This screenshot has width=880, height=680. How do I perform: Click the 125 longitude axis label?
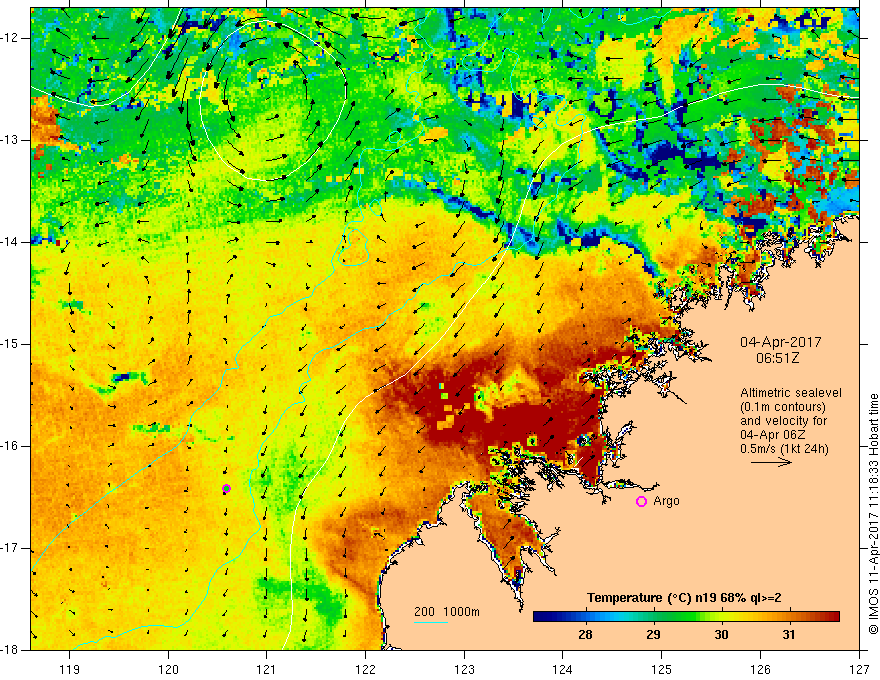[x=662, y=669]
